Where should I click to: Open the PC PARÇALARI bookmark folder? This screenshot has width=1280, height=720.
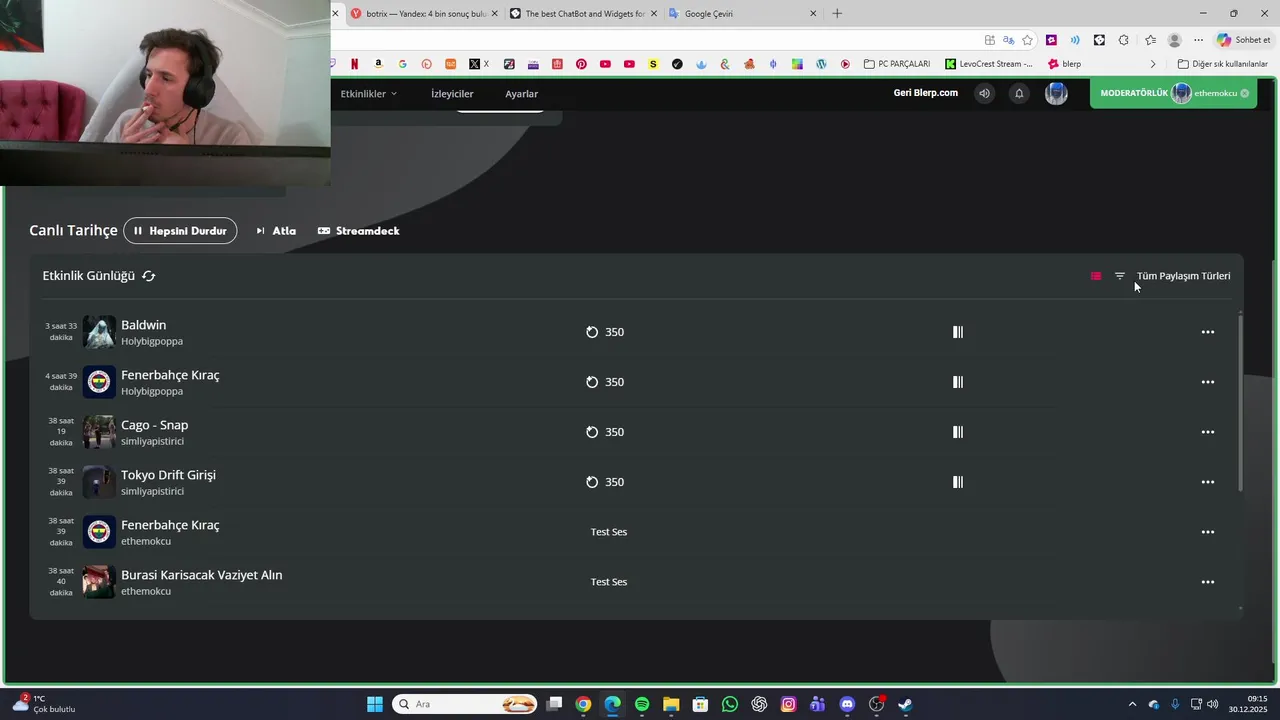pos(897,64)
